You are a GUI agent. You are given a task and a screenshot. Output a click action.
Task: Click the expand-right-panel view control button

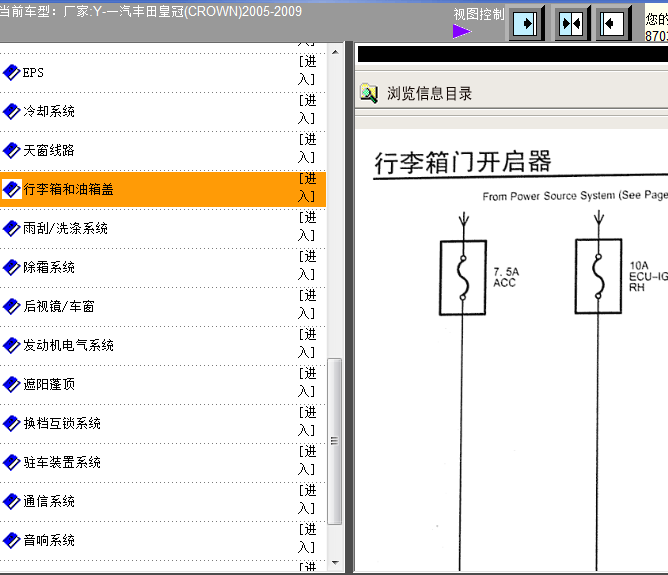[x=614, y=23]
